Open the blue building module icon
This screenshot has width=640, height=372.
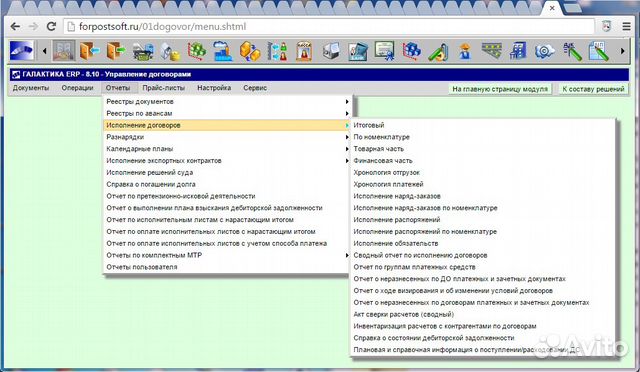(518, 51)
